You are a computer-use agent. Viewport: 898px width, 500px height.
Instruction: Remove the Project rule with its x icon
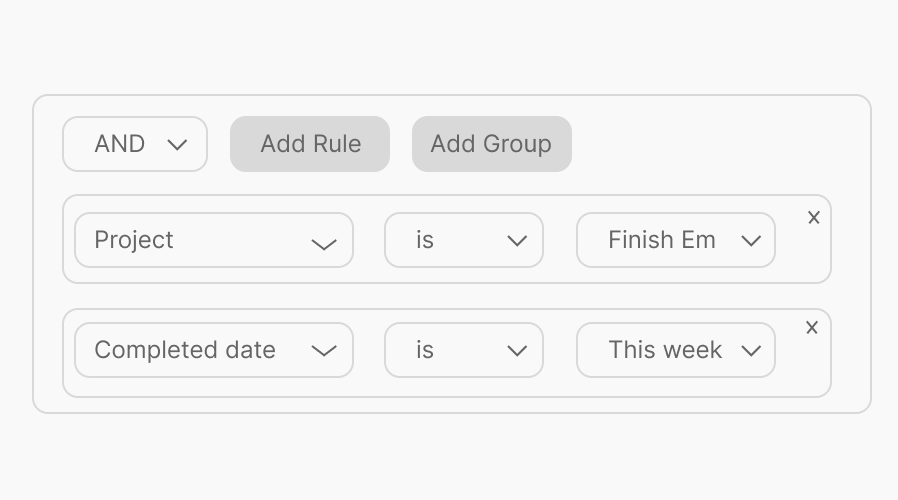pos(814,218)
